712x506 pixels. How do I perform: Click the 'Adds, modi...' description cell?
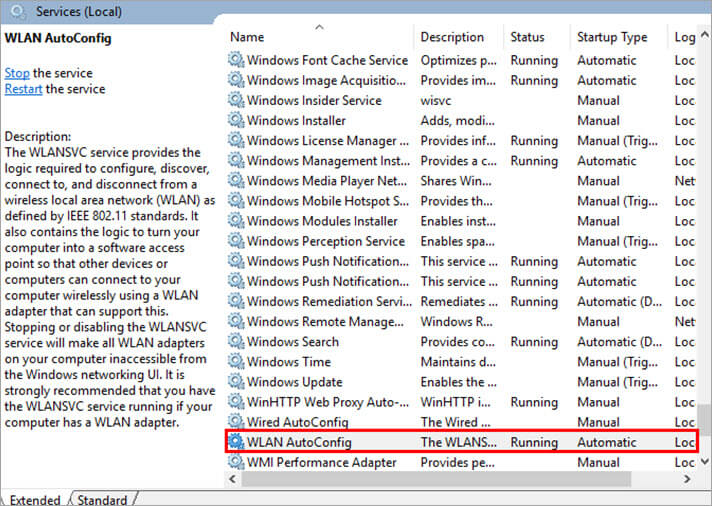pos(458,120)
